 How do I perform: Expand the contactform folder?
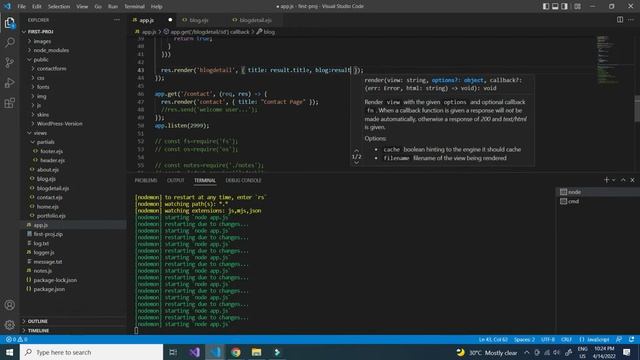tap(73, 69)
